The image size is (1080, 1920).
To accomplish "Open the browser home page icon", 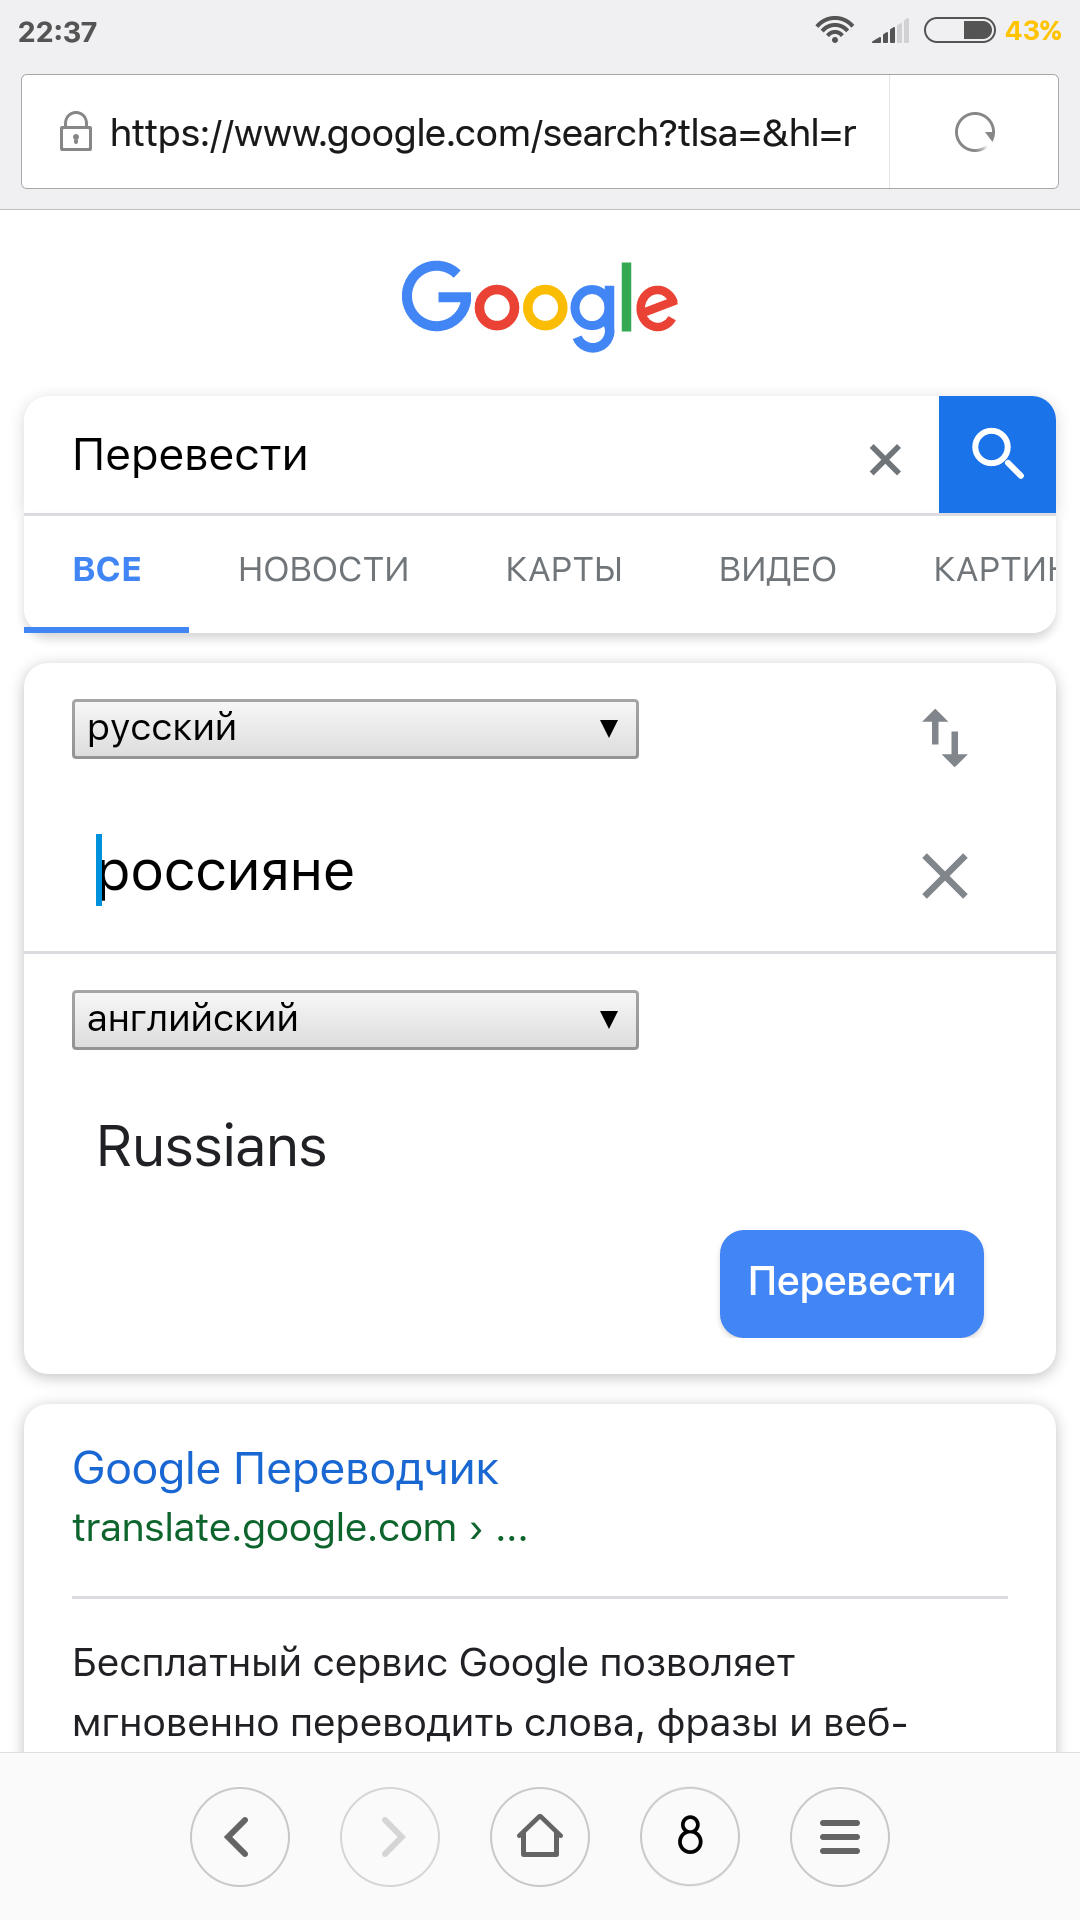I will coord(540,1837).
